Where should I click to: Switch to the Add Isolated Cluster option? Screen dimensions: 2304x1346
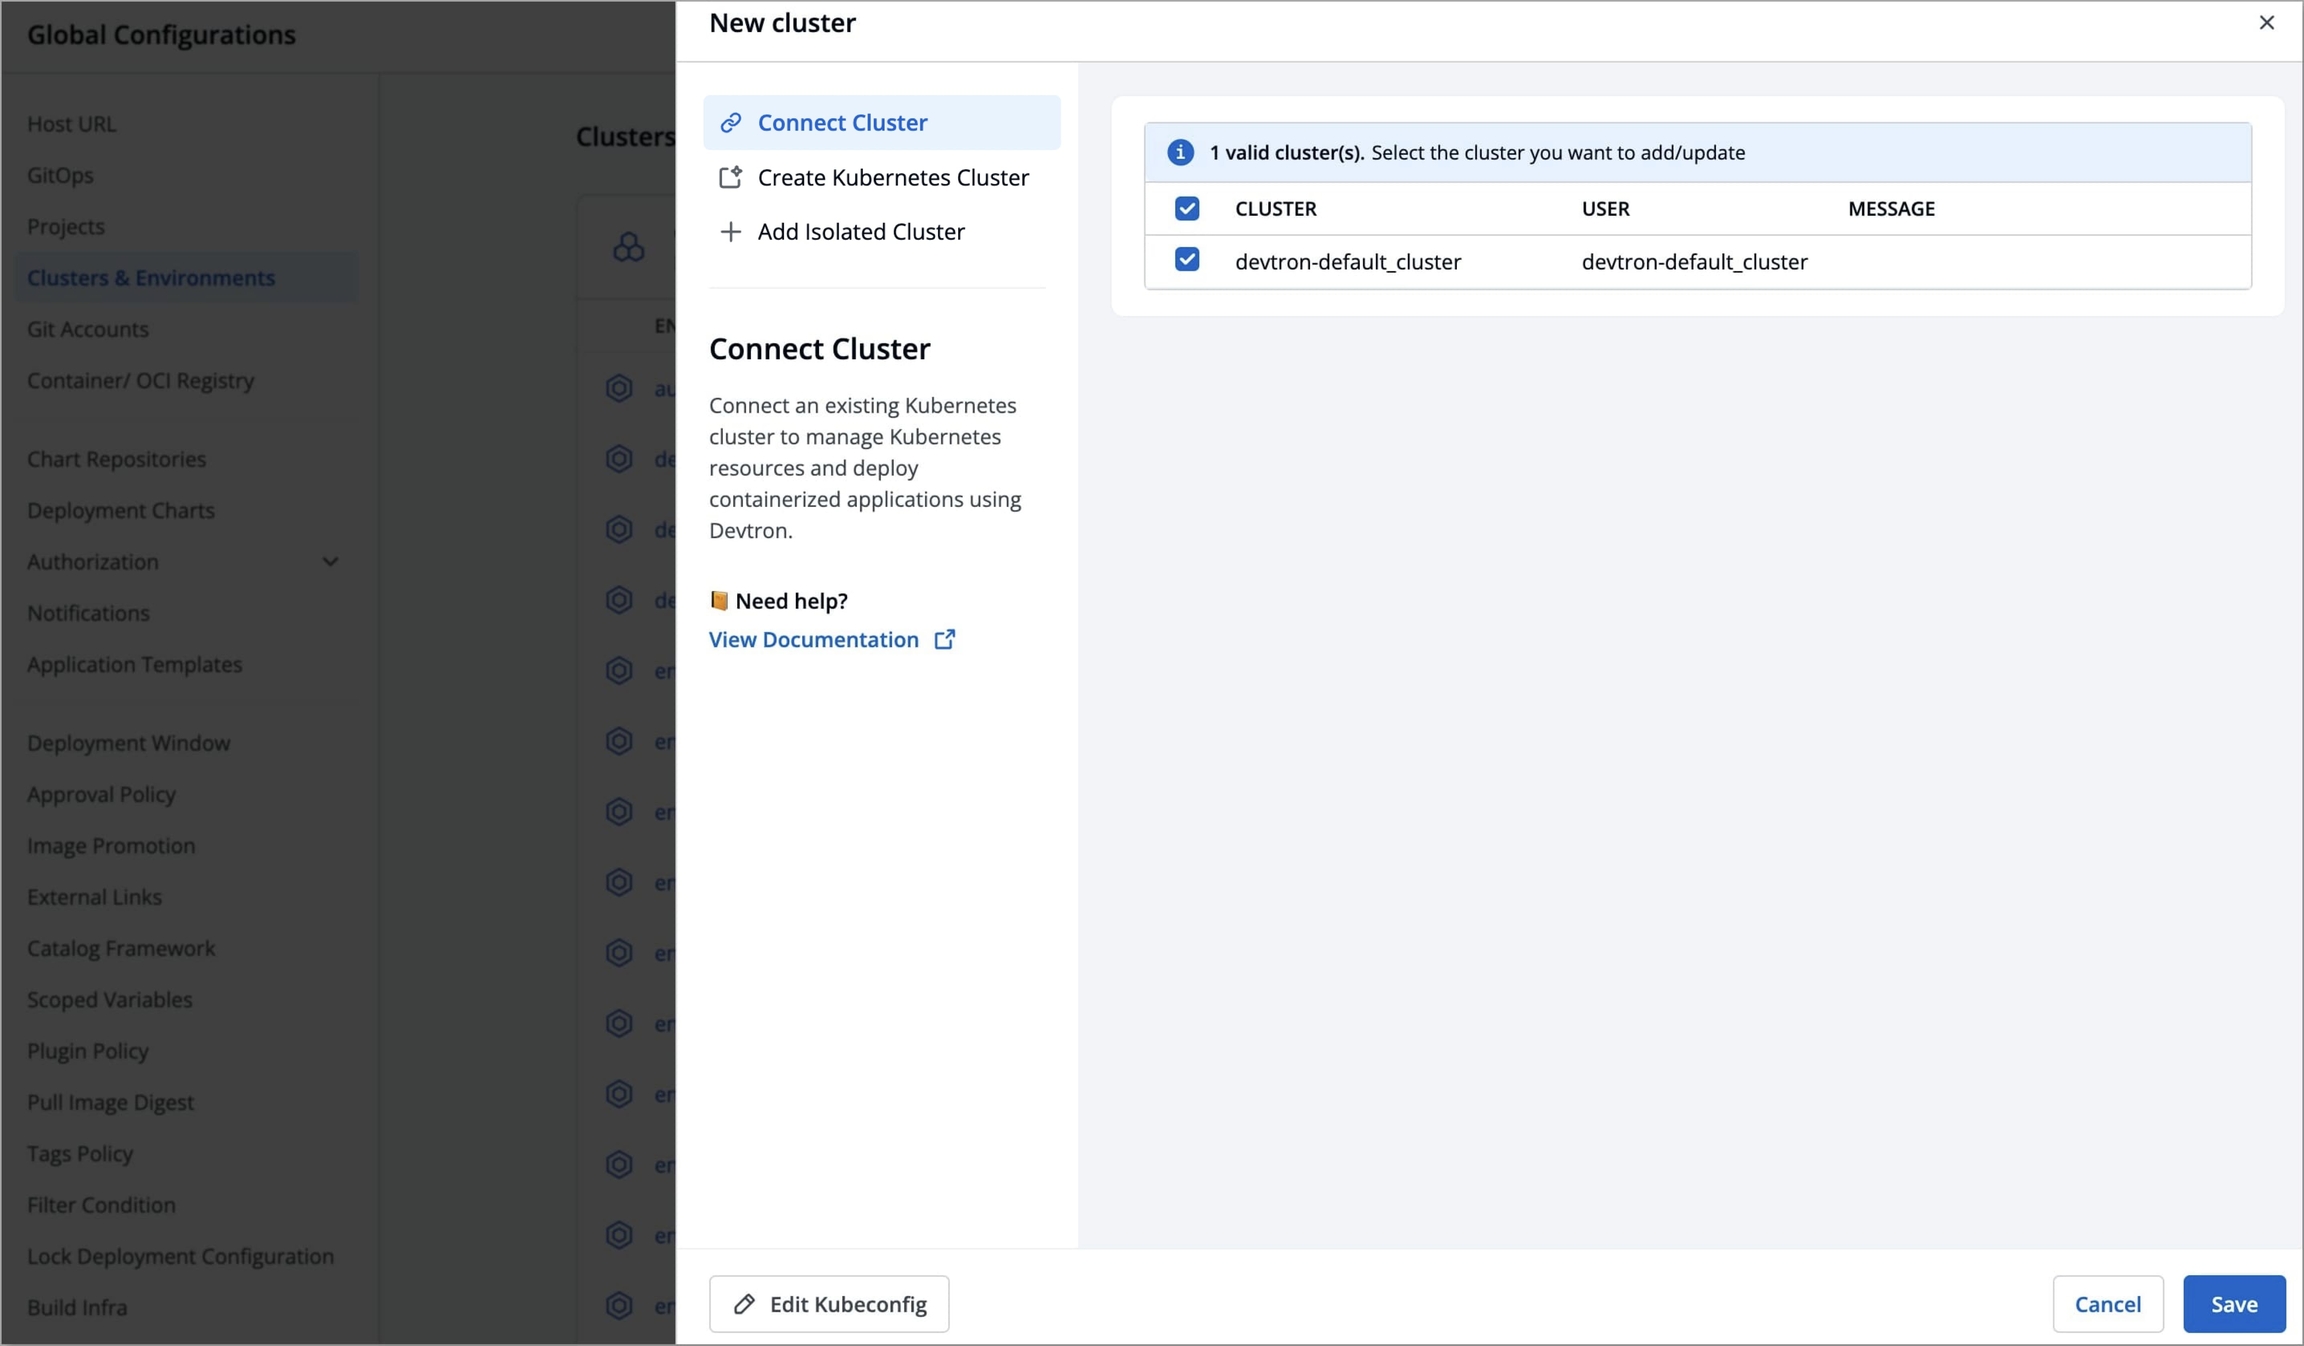(860, 232)
